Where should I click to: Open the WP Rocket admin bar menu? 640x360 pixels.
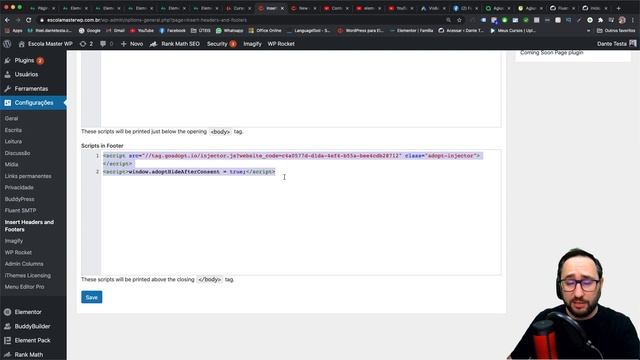tap(281, 44)
